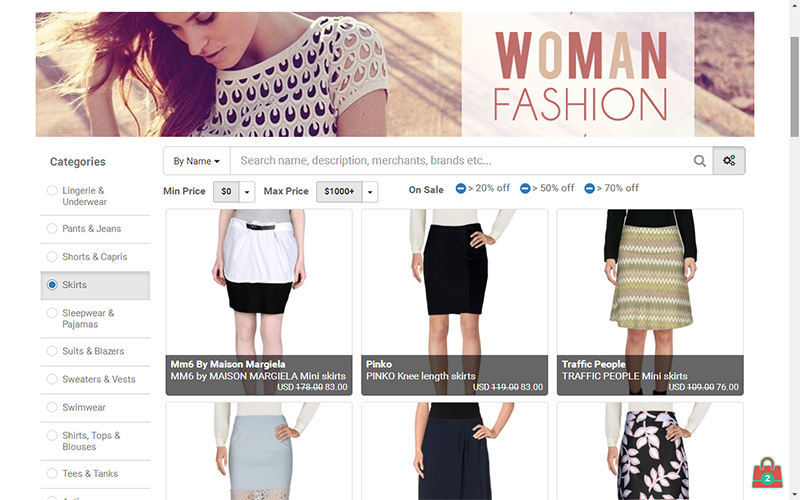Click the Mm6 By Maison Margiela brand name

click(228, 364)
